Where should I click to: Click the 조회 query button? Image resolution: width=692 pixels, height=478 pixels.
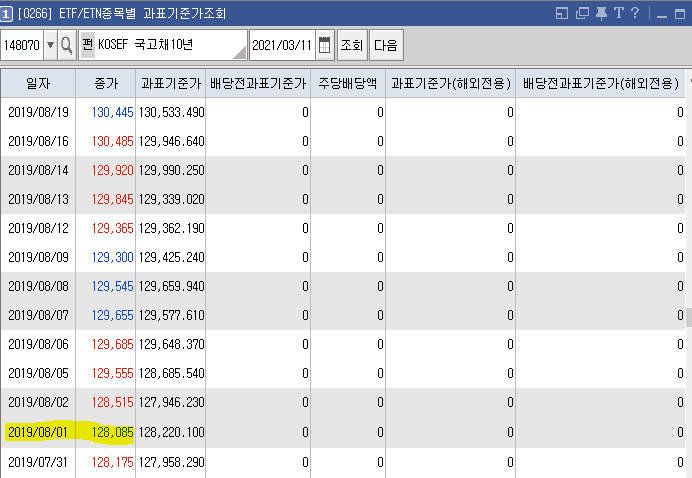point(352,45)
